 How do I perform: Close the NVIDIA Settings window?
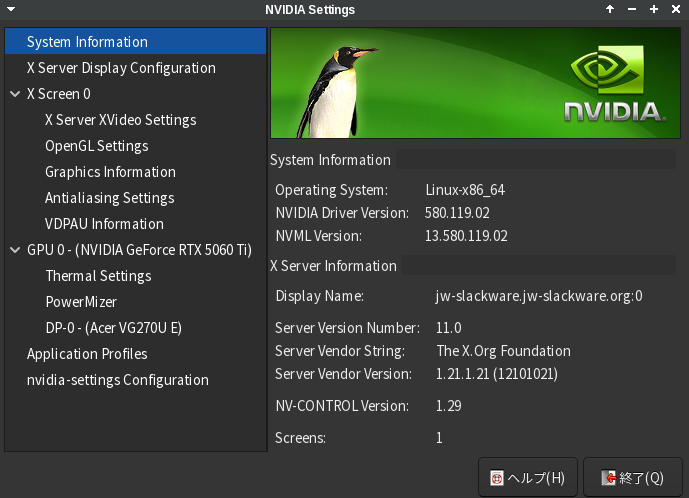675,9
